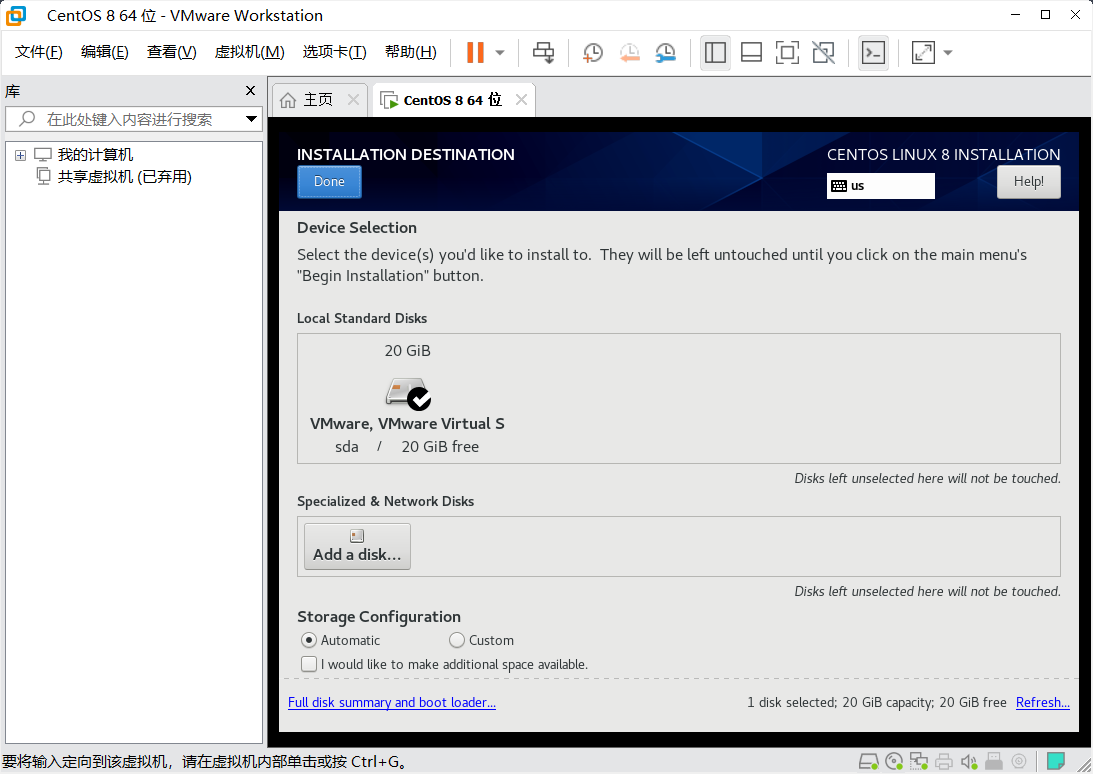The width and height of the screenshot is (1093, 774).
Task: Click the Add a disk... button
Action: (x=357, y=546)
